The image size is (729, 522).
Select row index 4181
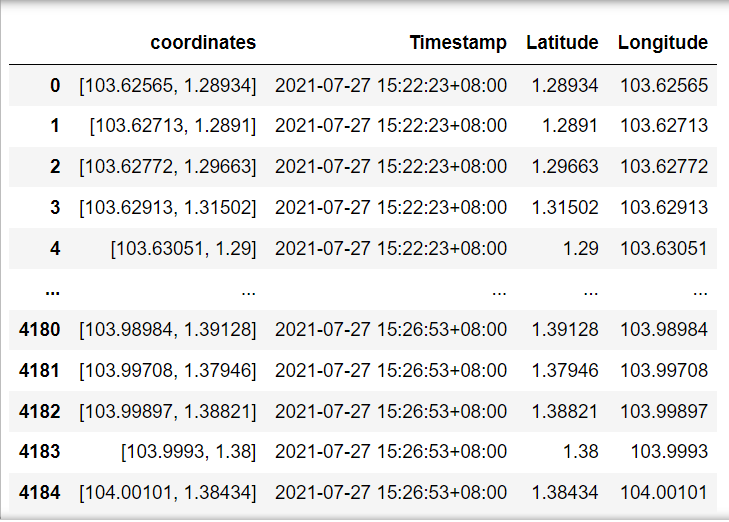pos(40,370)
